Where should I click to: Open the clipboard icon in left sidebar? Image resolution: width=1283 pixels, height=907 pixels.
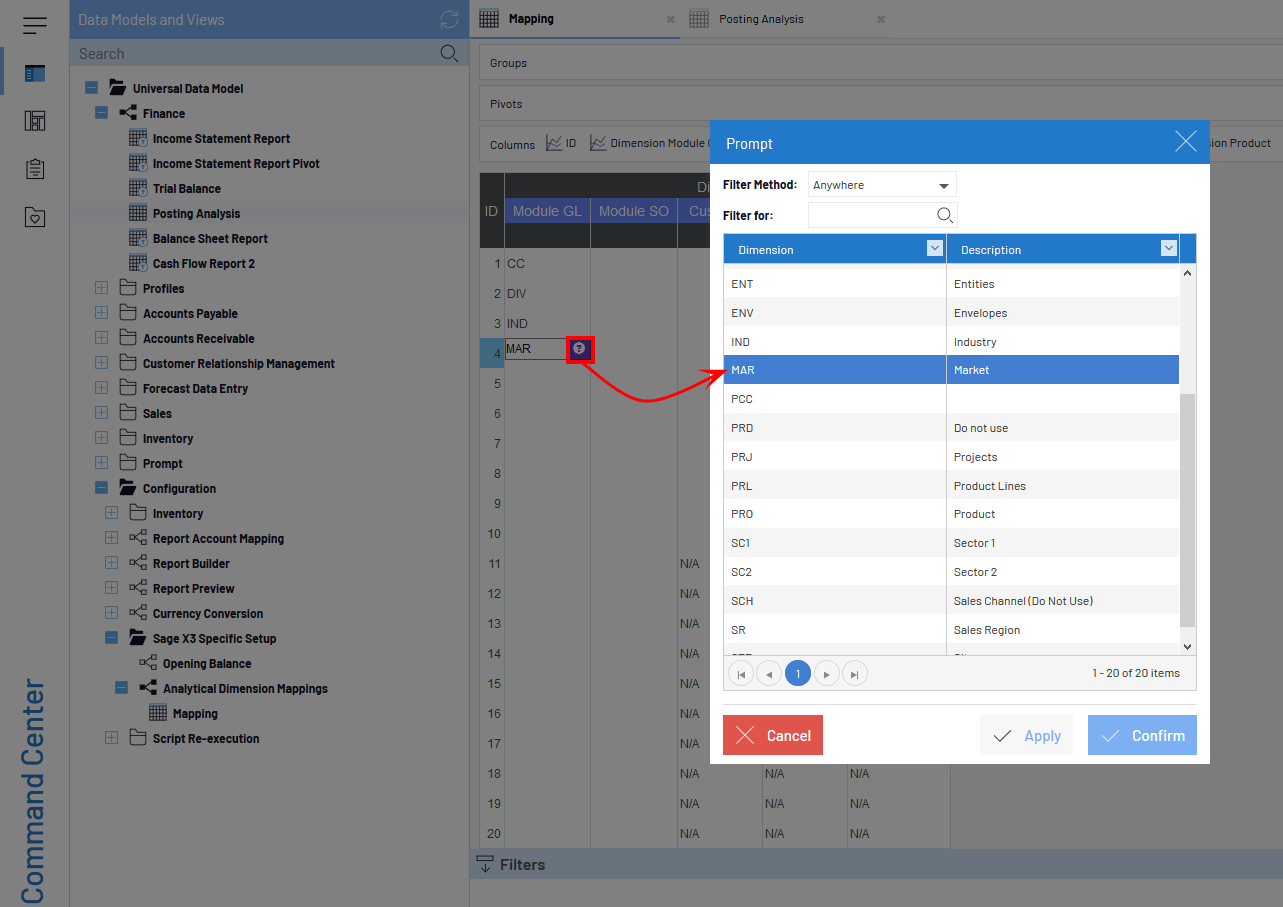pyautogui.click(x=35, y=169)
